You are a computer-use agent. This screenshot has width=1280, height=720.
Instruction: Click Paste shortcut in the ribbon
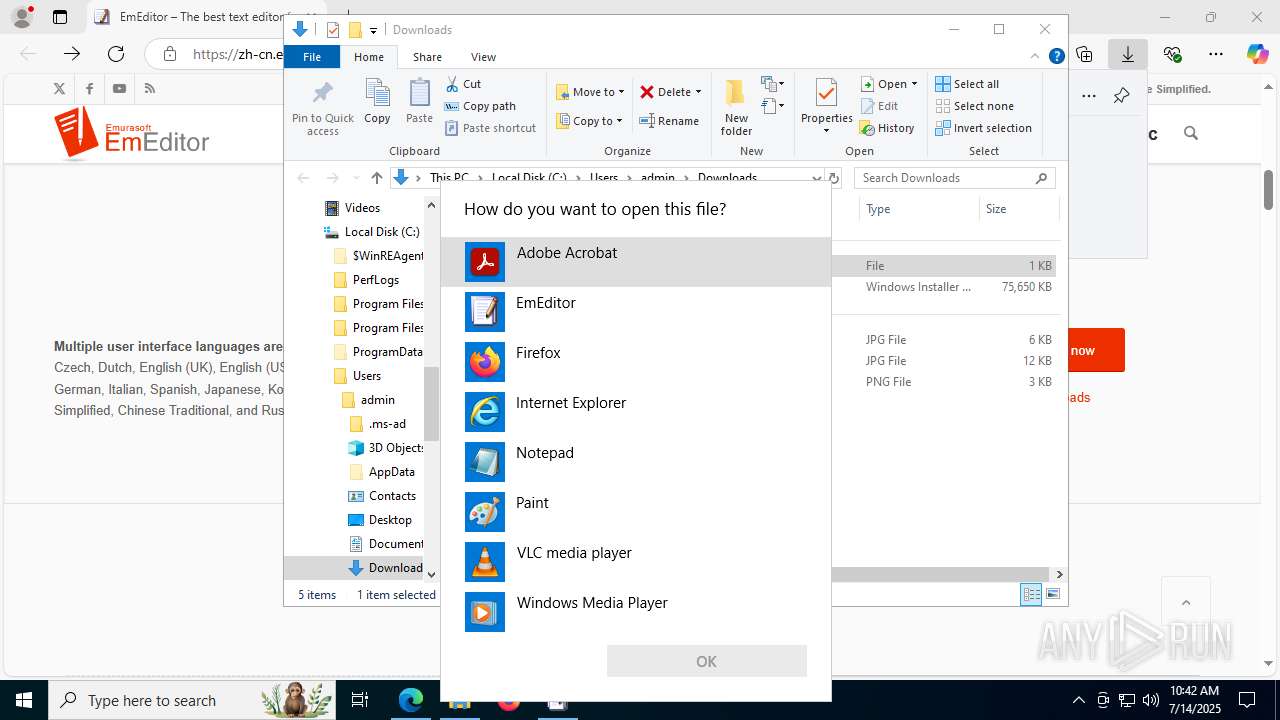point(490,128)
